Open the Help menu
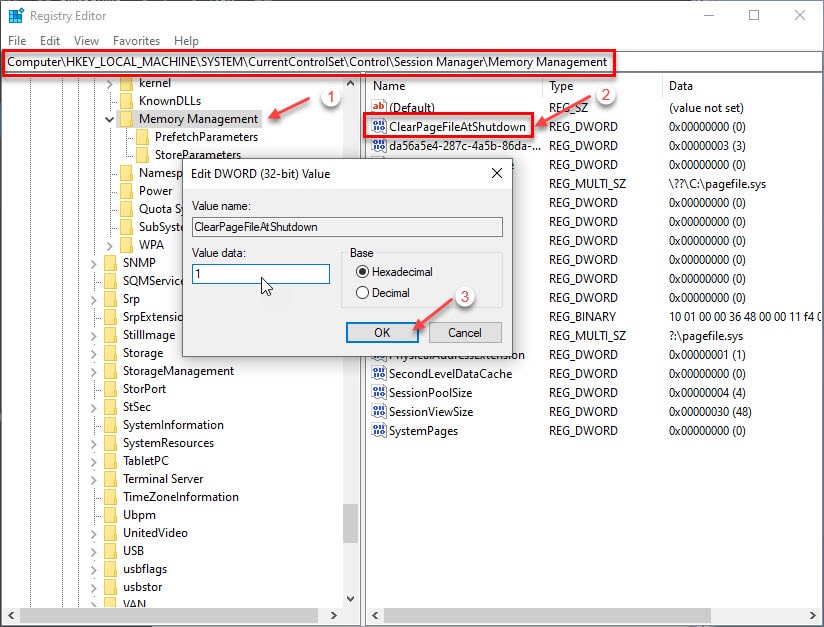The height and width of the screenshot is (627, 824). [186, 40]
